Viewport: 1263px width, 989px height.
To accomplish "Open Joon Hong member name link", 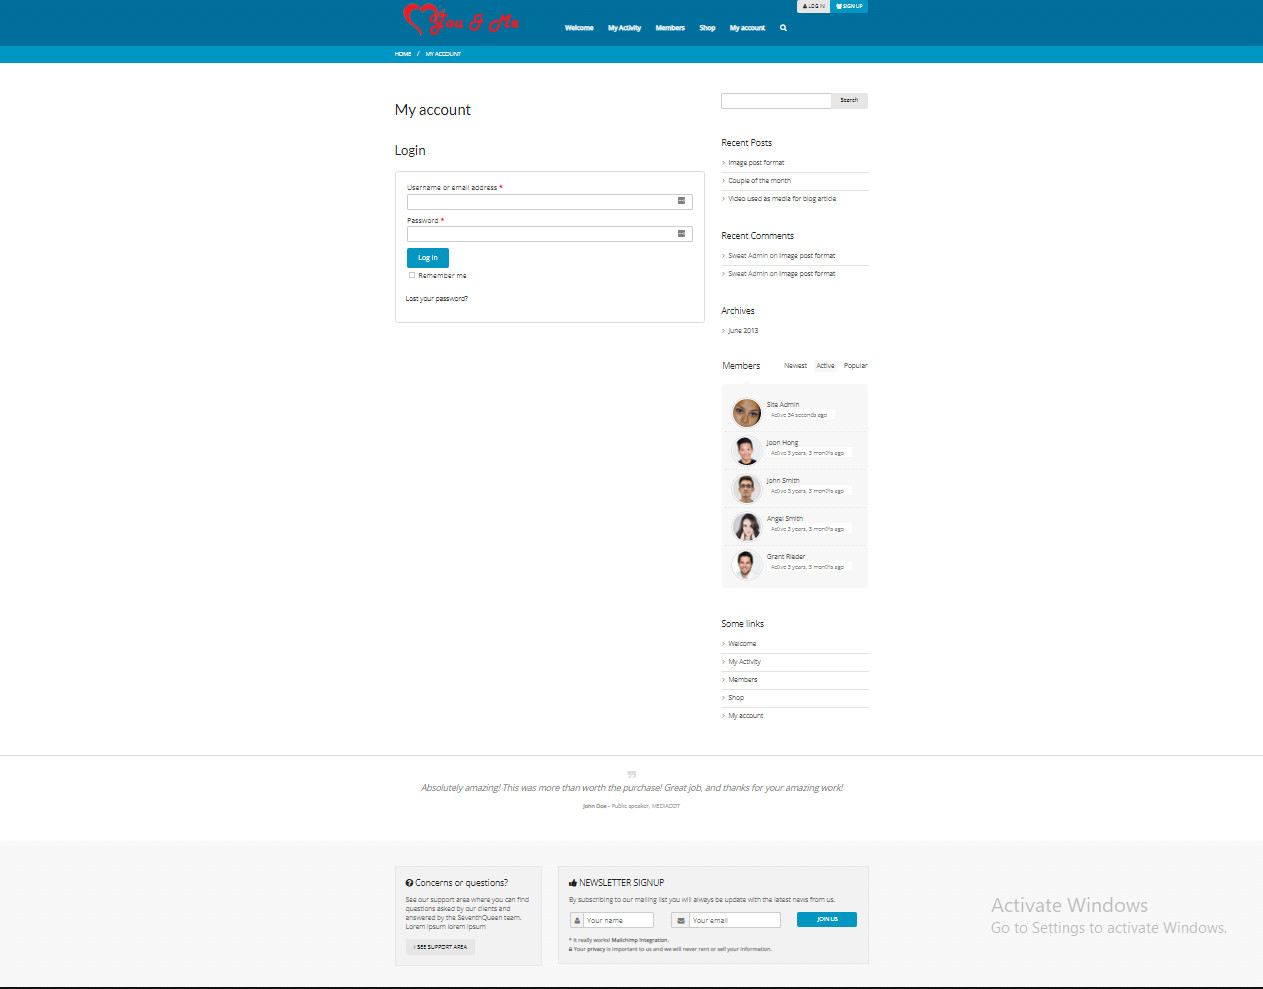I will [782, 443].
